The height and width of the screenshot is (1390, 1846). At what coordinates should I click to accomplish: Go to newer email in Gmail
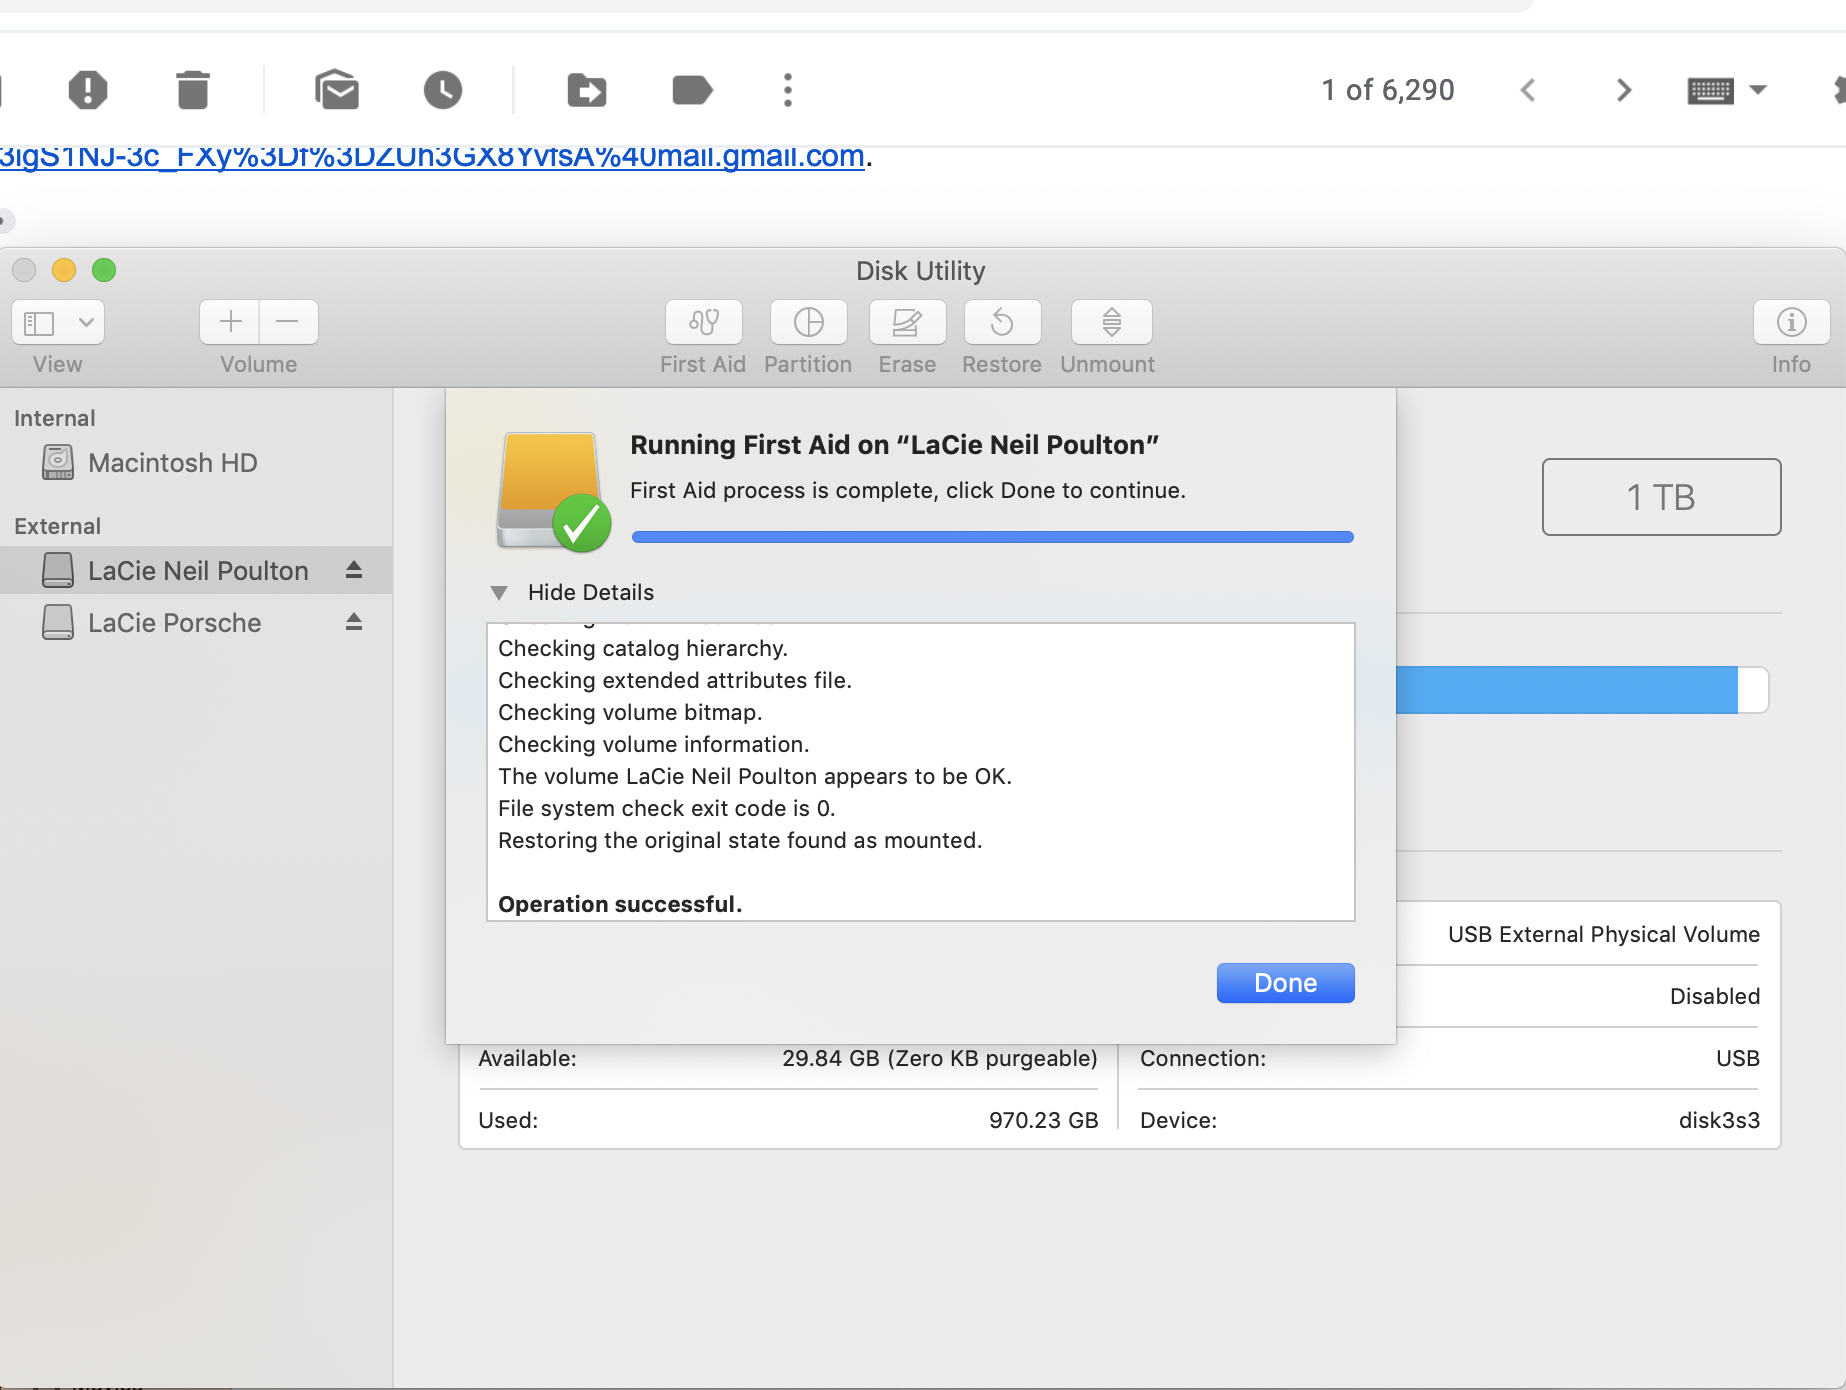pos(1528,91)
